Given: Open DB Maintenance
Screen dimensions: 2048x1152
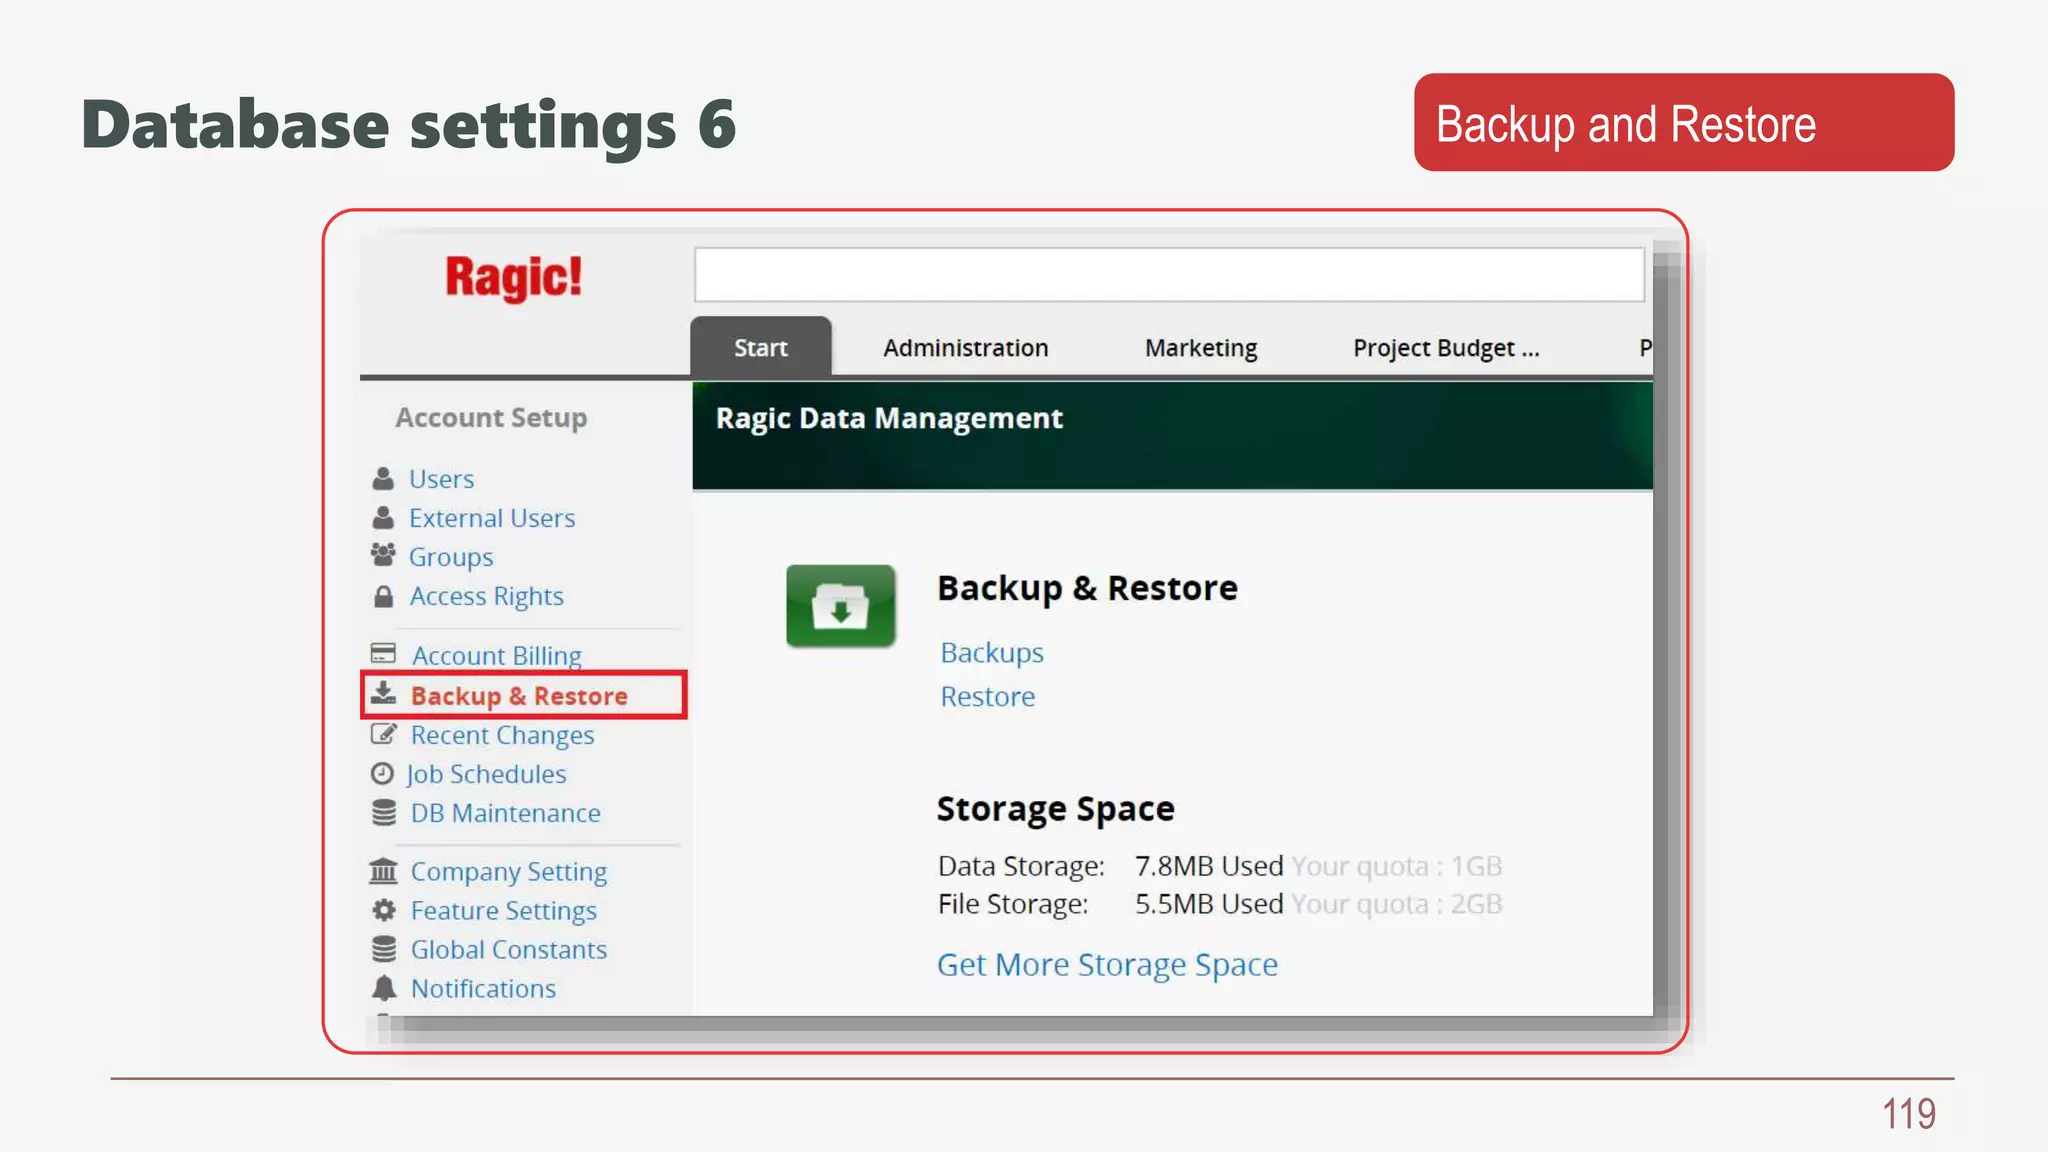Looking at the screenshot, I should (x=505, y=813).
